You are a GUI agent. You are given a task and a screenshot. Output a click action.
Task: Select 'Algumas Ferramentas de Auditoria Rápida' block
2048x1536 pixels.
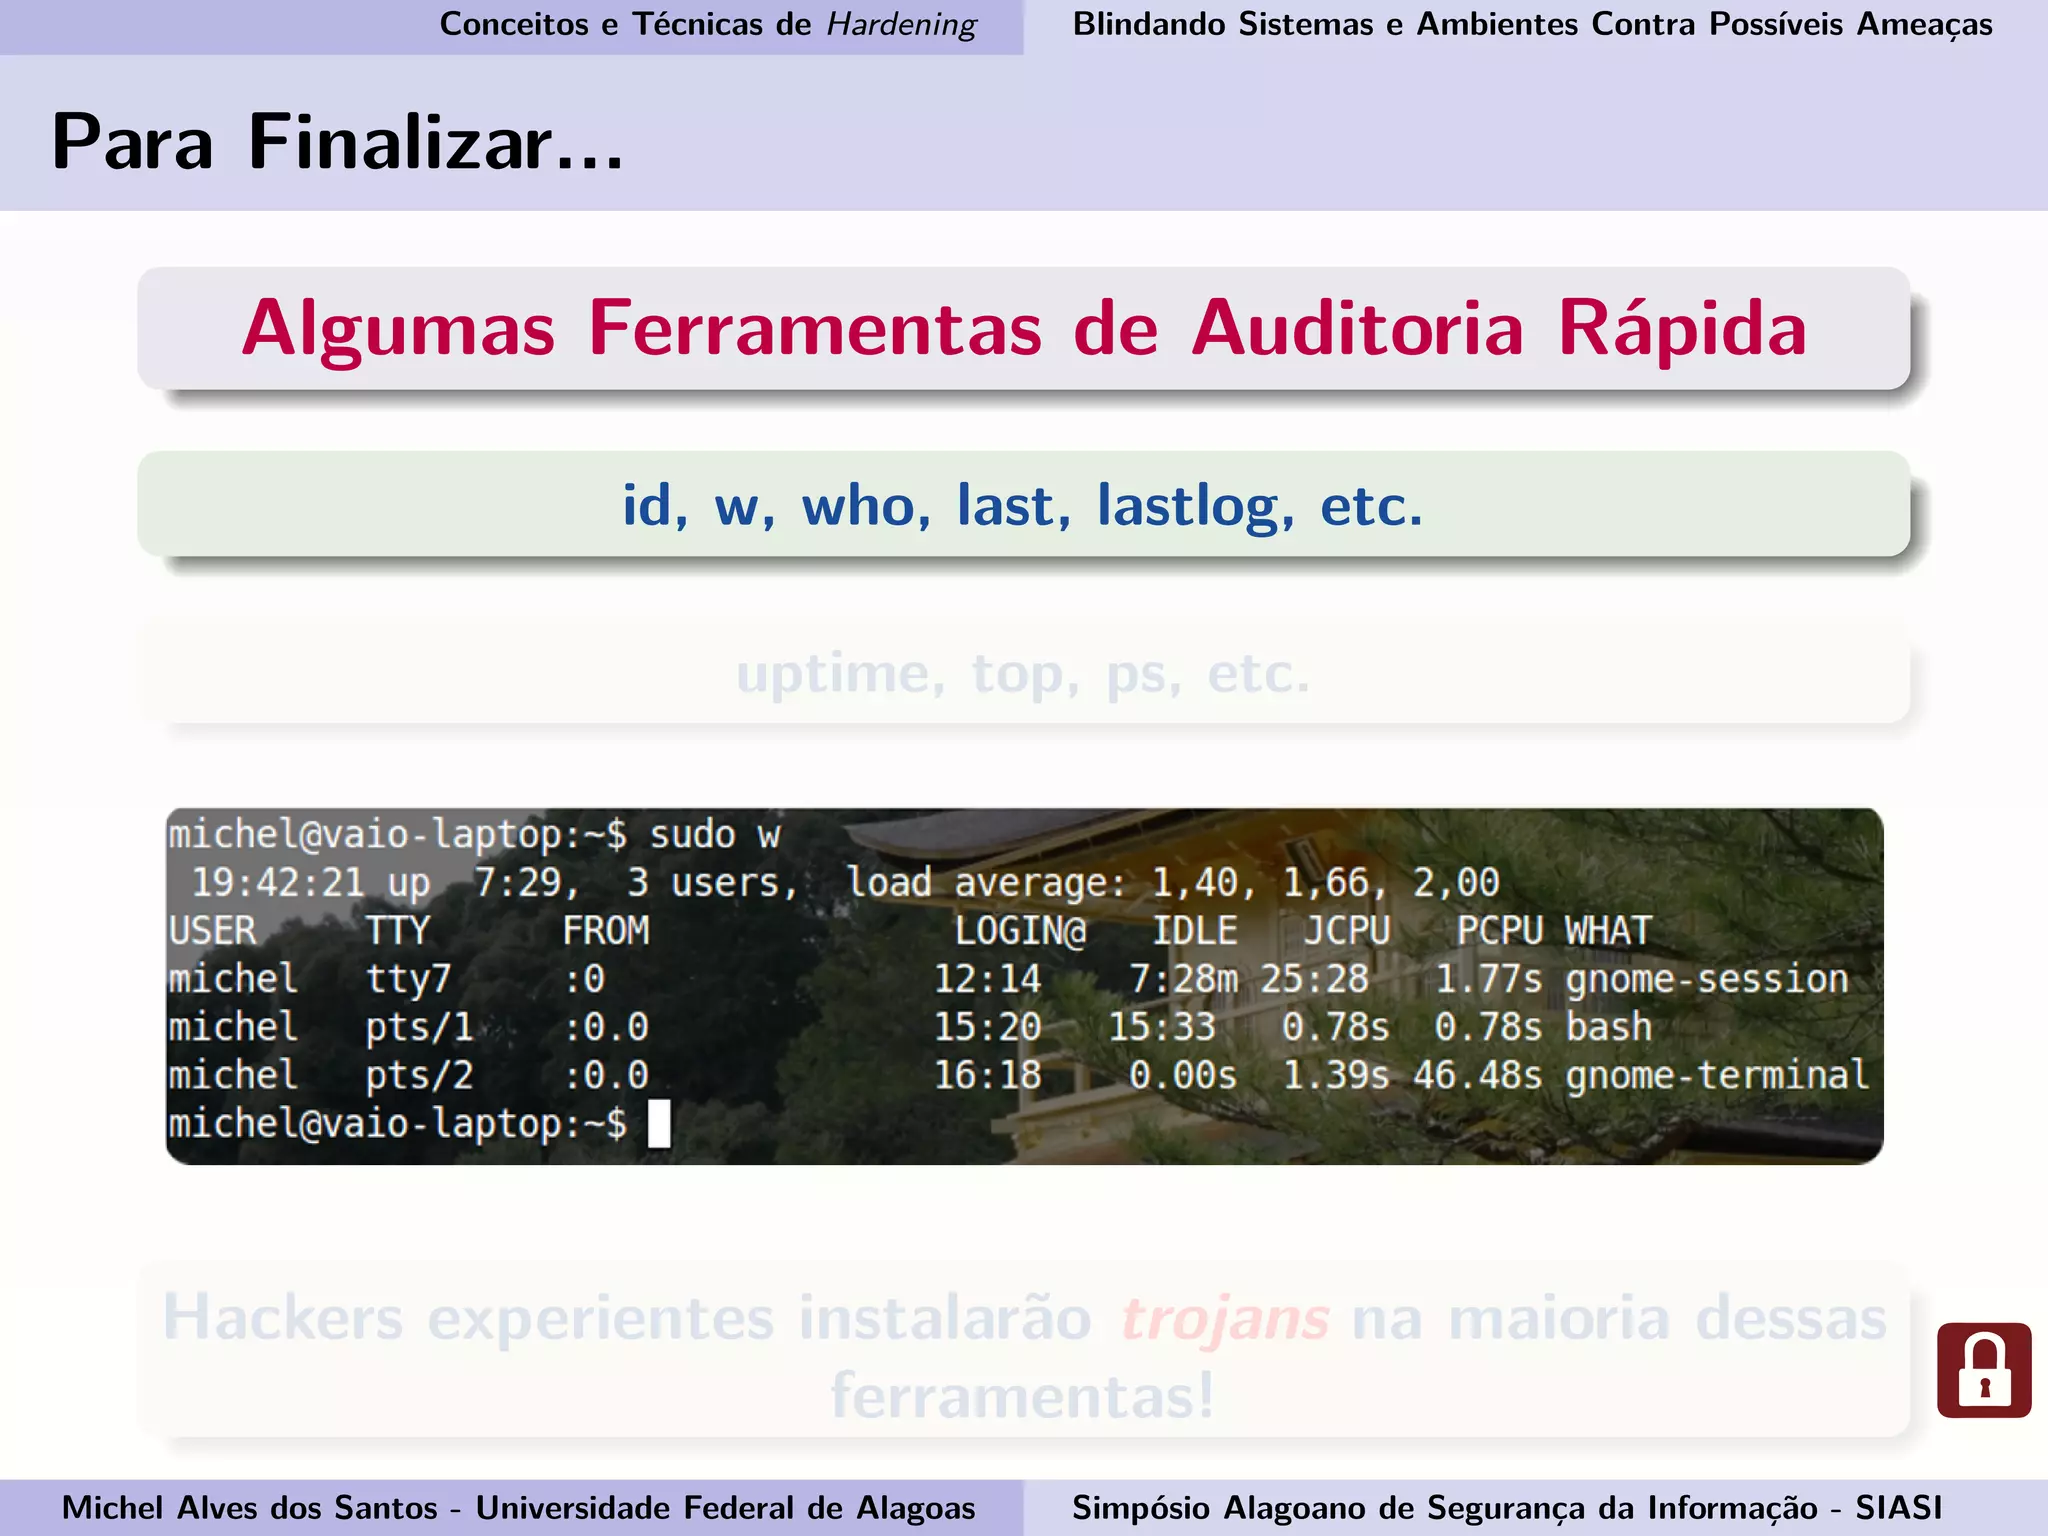[x=1024, y=328]
